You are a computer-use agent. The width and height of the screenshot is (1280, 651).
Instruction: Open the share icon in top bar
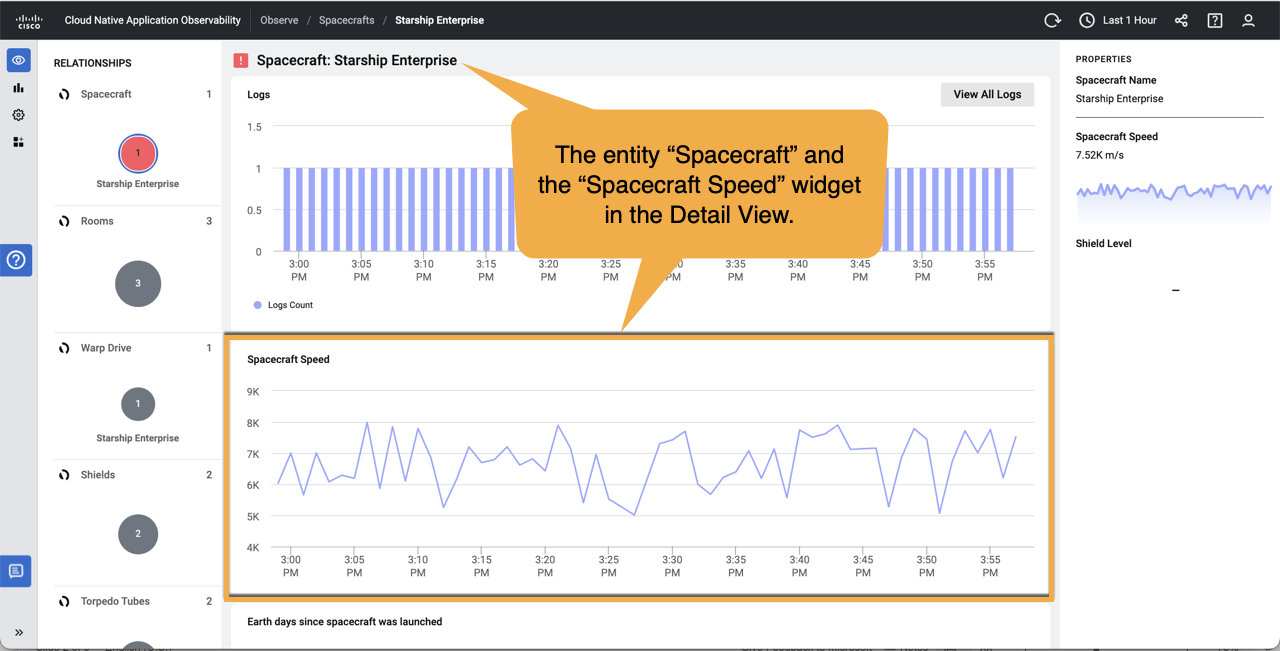pyautogui.click(x=1181, y=20)
